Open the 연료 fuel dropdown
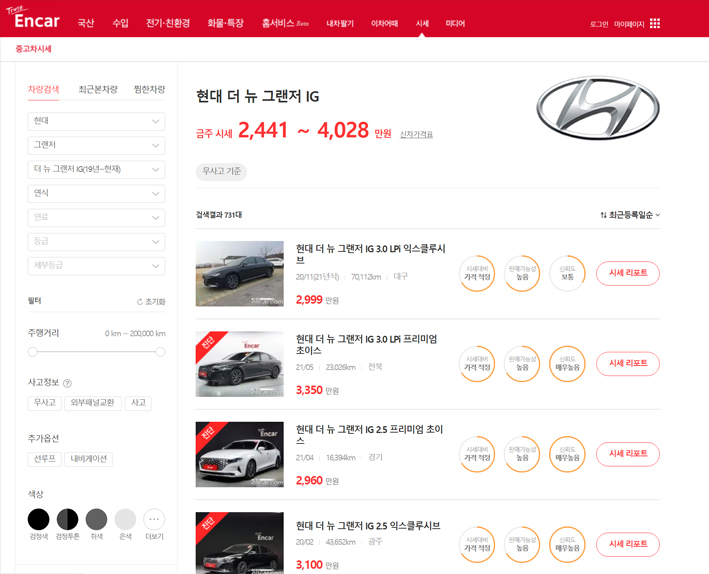709x574 pixels. coord(96,218)
